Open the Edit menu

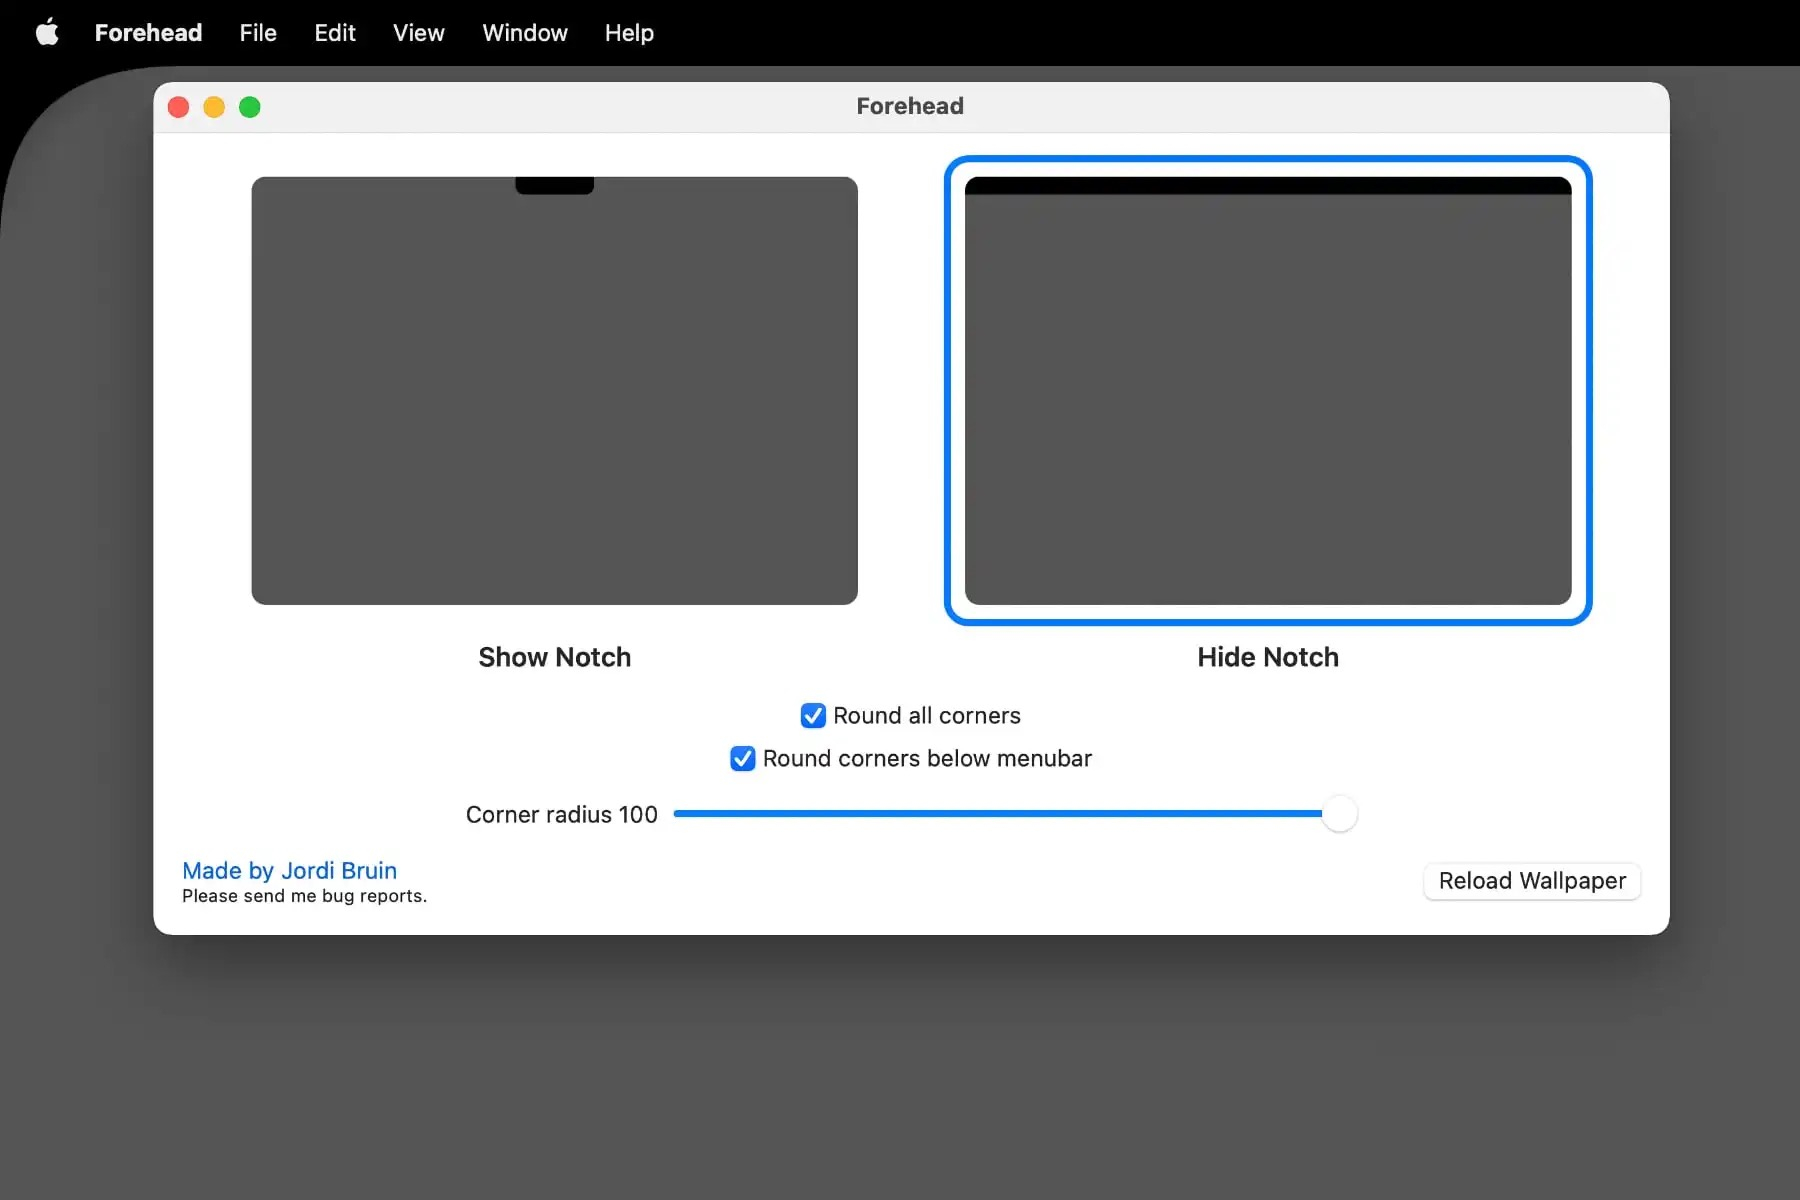tap(335, 33)
